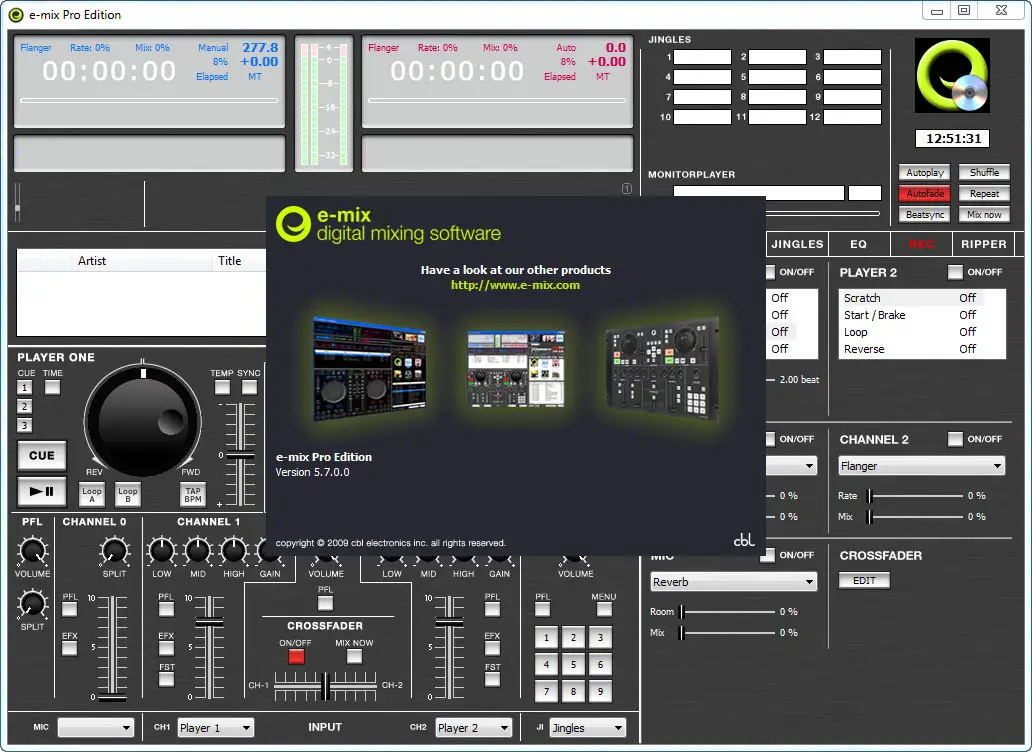The height and width of the screenshot is (752, 1032).
Task: Open the http://www.e-mix.com link
Action: 515,286
